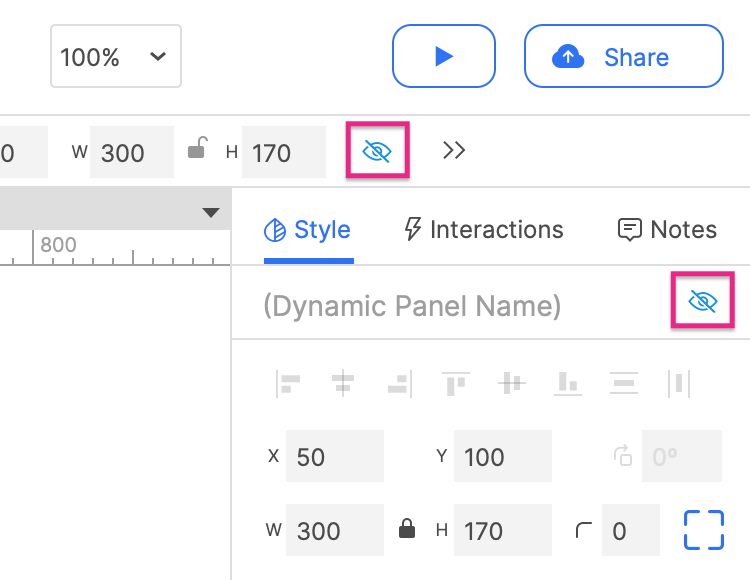Click the fit-to-content dashed square icon

pyautogui.click(x=703, y=529)
